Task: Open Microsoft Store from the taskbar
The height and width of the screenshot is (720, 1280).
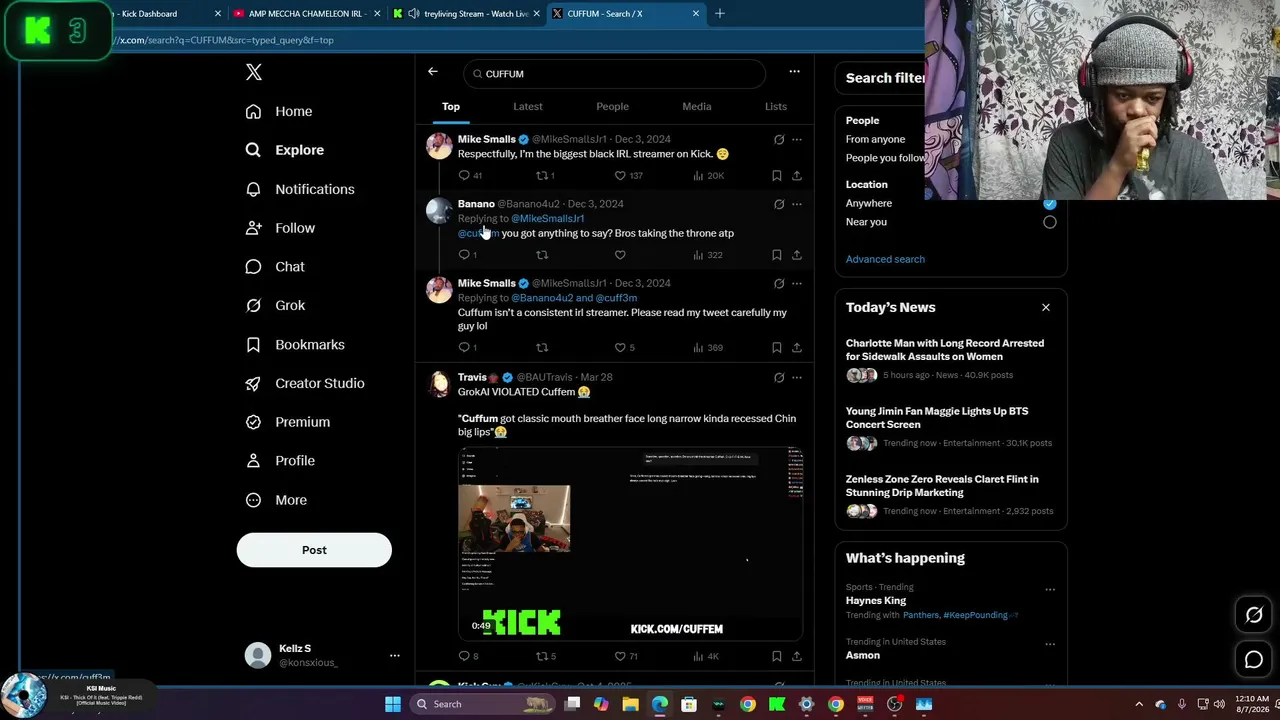Action: pyautogui.click(x=689, y=704)
